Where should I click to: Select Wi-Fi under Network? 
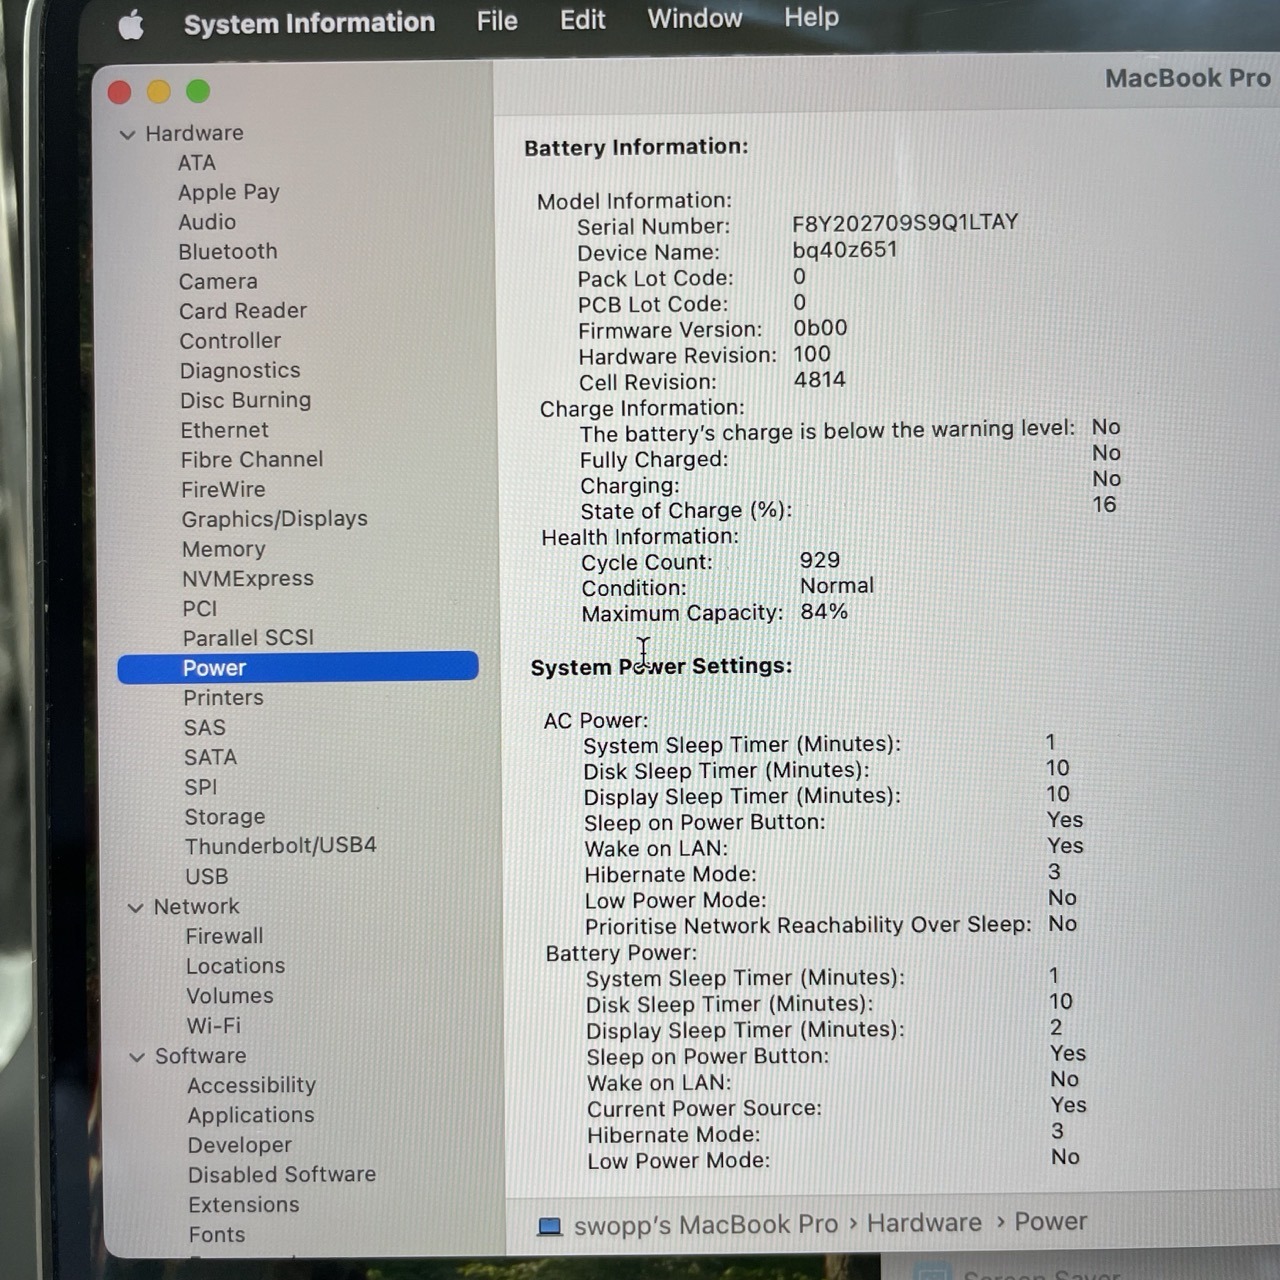click(214, 1027)
